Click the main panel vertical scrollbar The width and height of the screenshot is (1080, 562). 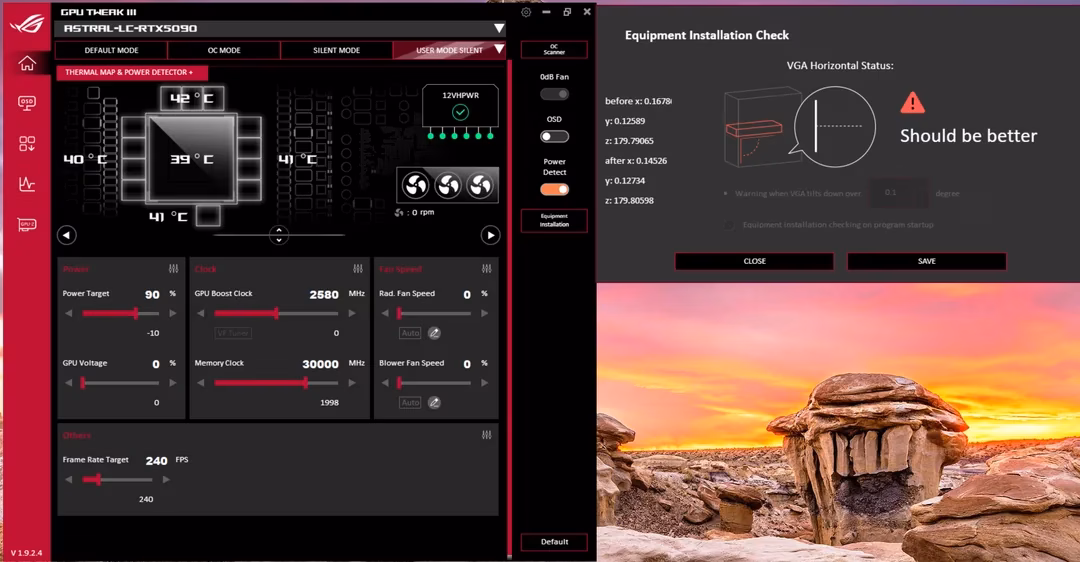(510, 308)
